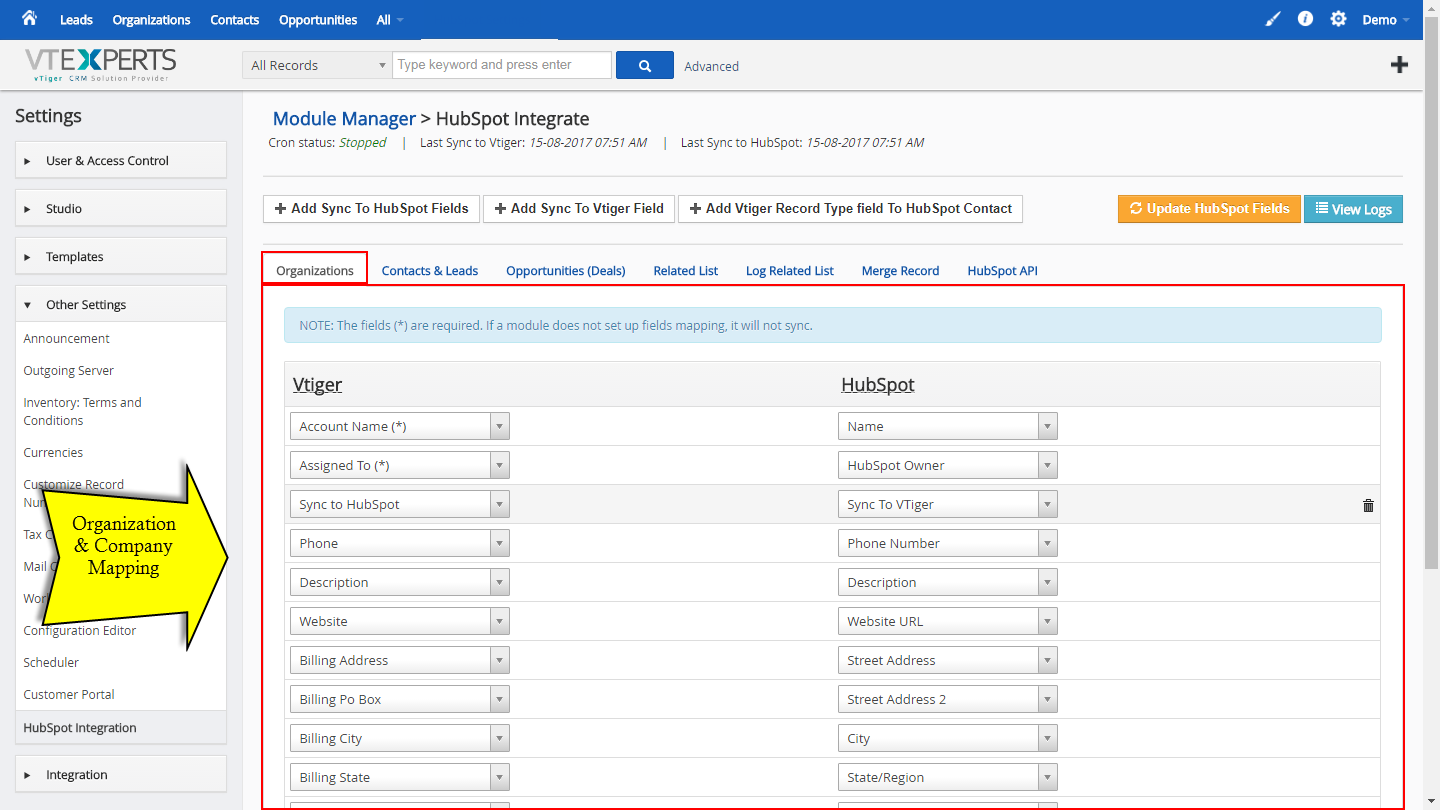Switch to the Contacts & Leads tab
1440x810 pixels.
[x=430, y=271]
